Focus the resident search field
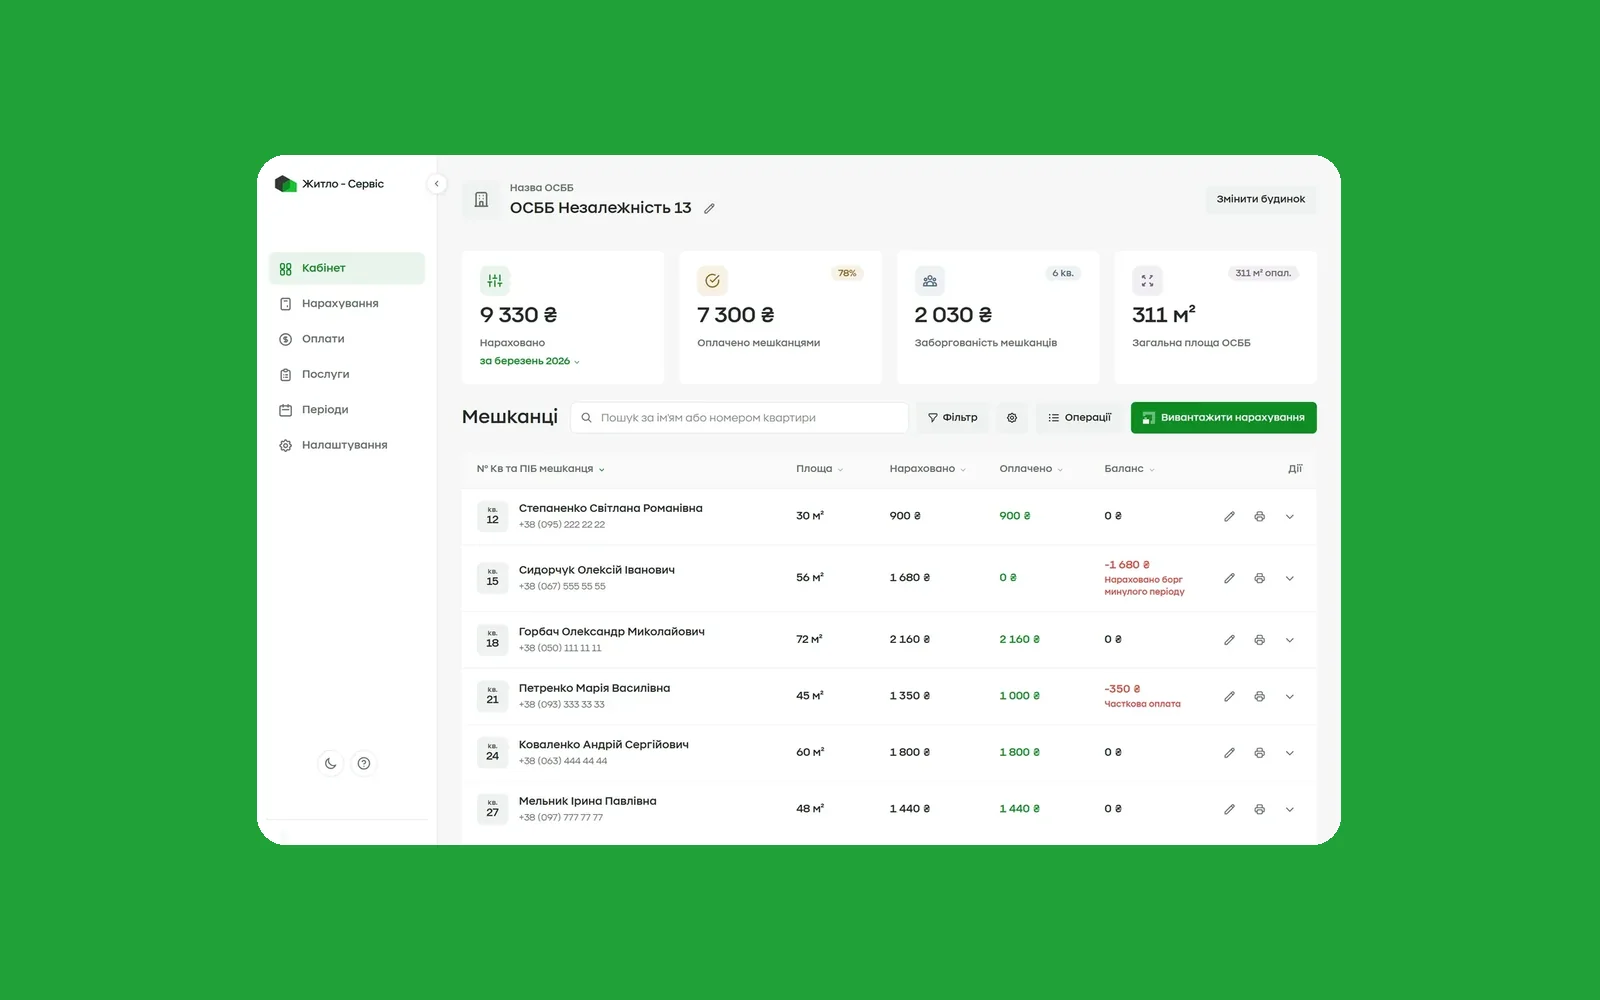This screenshot has height=1000, width=1600. tap(739, 418)
